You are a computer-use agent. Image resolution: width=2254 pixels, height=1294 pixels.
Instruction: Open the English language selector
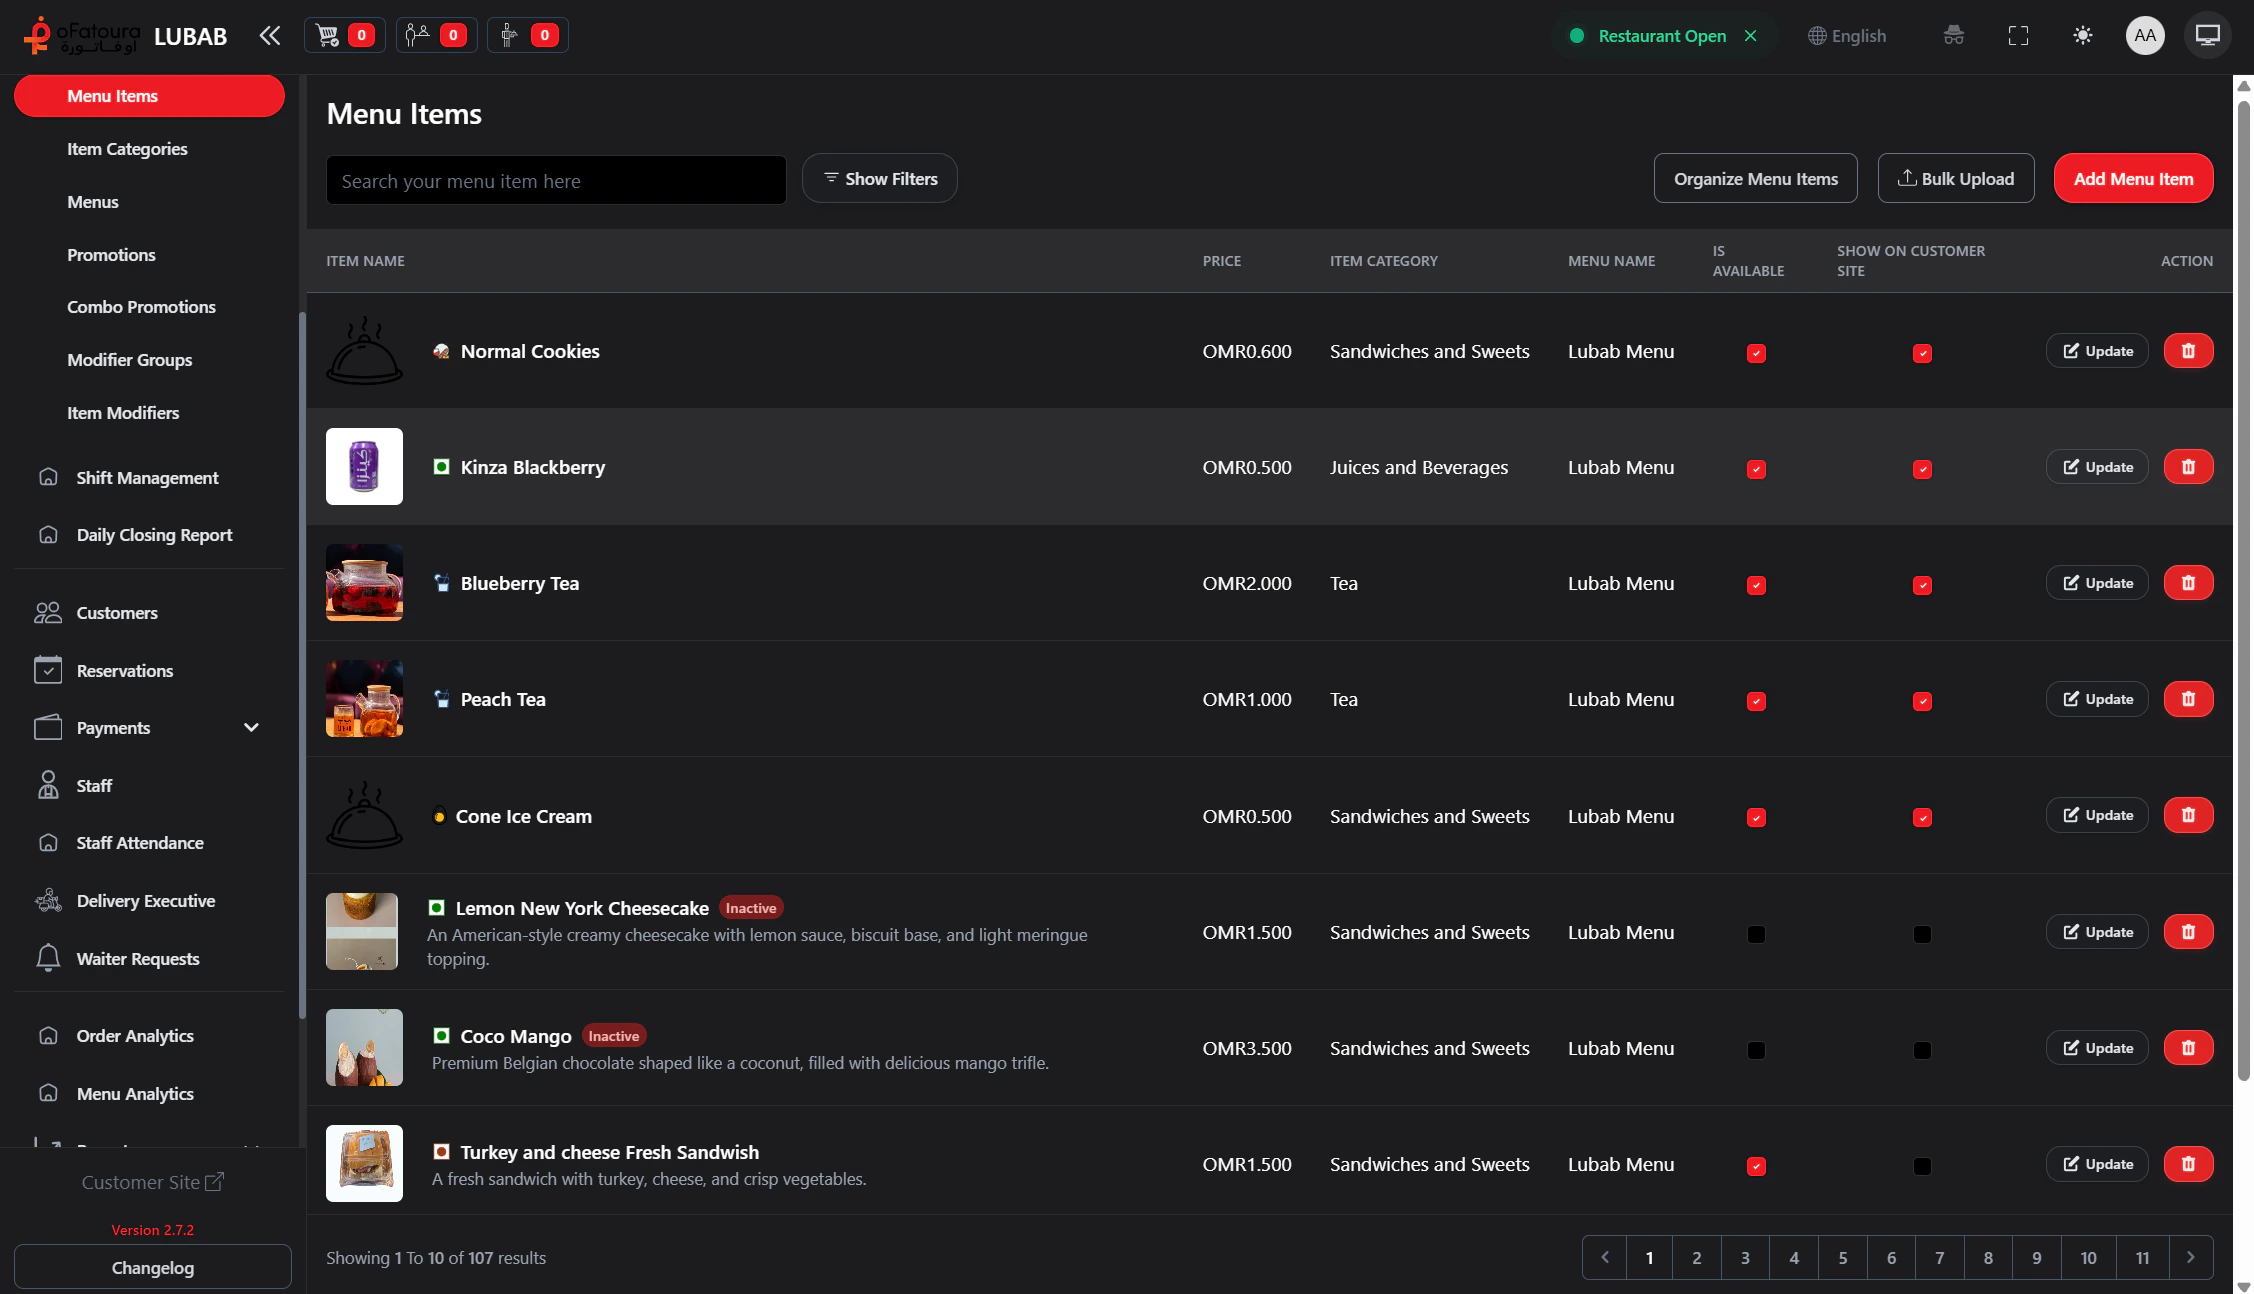click(1847, 36)
